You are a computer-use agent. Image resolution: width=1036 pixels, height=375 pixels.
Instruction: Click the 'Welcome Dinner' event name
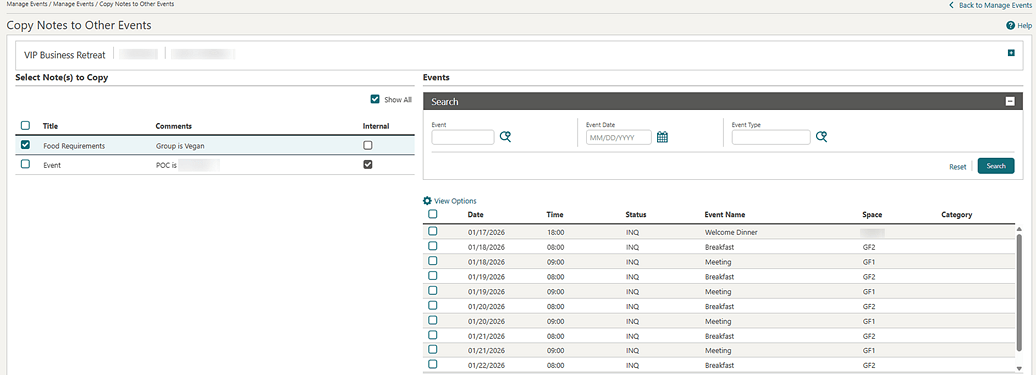(731, 232)
